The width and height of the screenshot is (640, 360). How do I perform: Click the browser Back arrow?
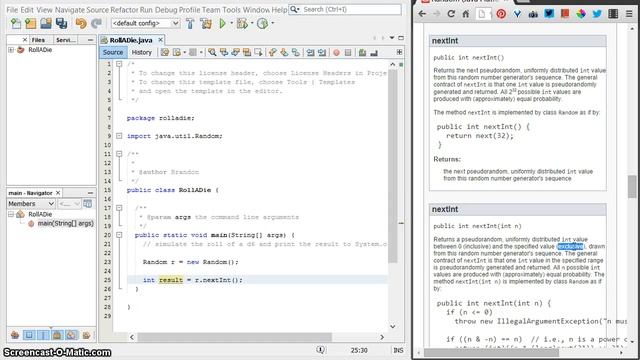pos(422,14)
